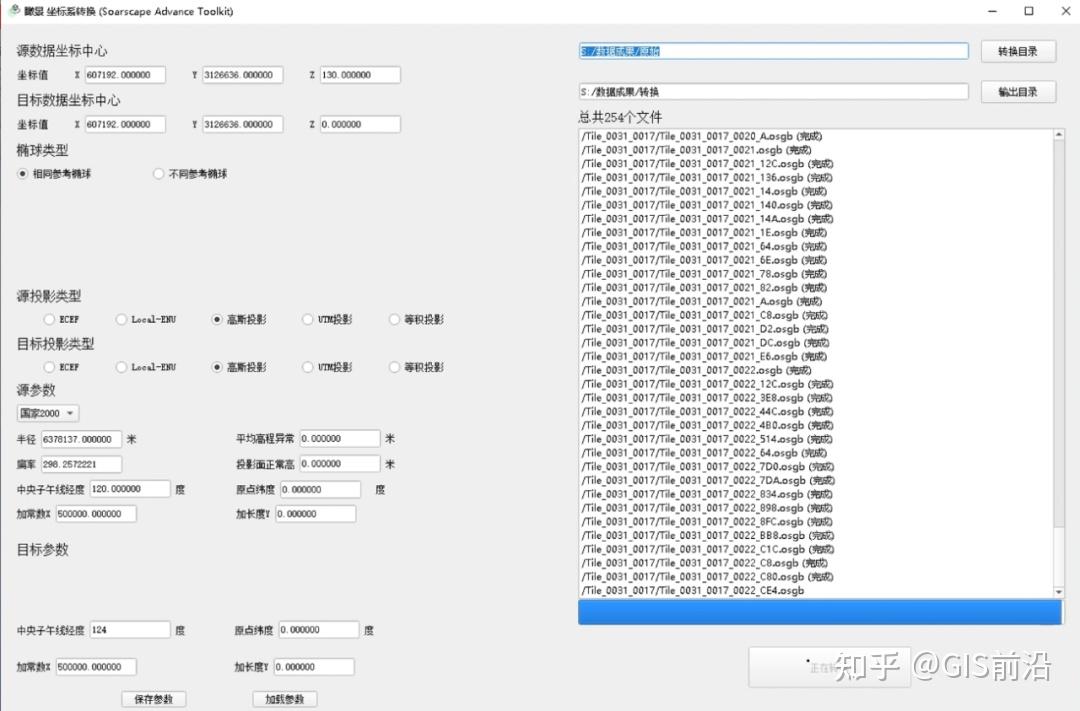The height and width of the screenshot is (711, 1080).
Task: Click the blue conversion progress bar
Action: pos(820,611)
